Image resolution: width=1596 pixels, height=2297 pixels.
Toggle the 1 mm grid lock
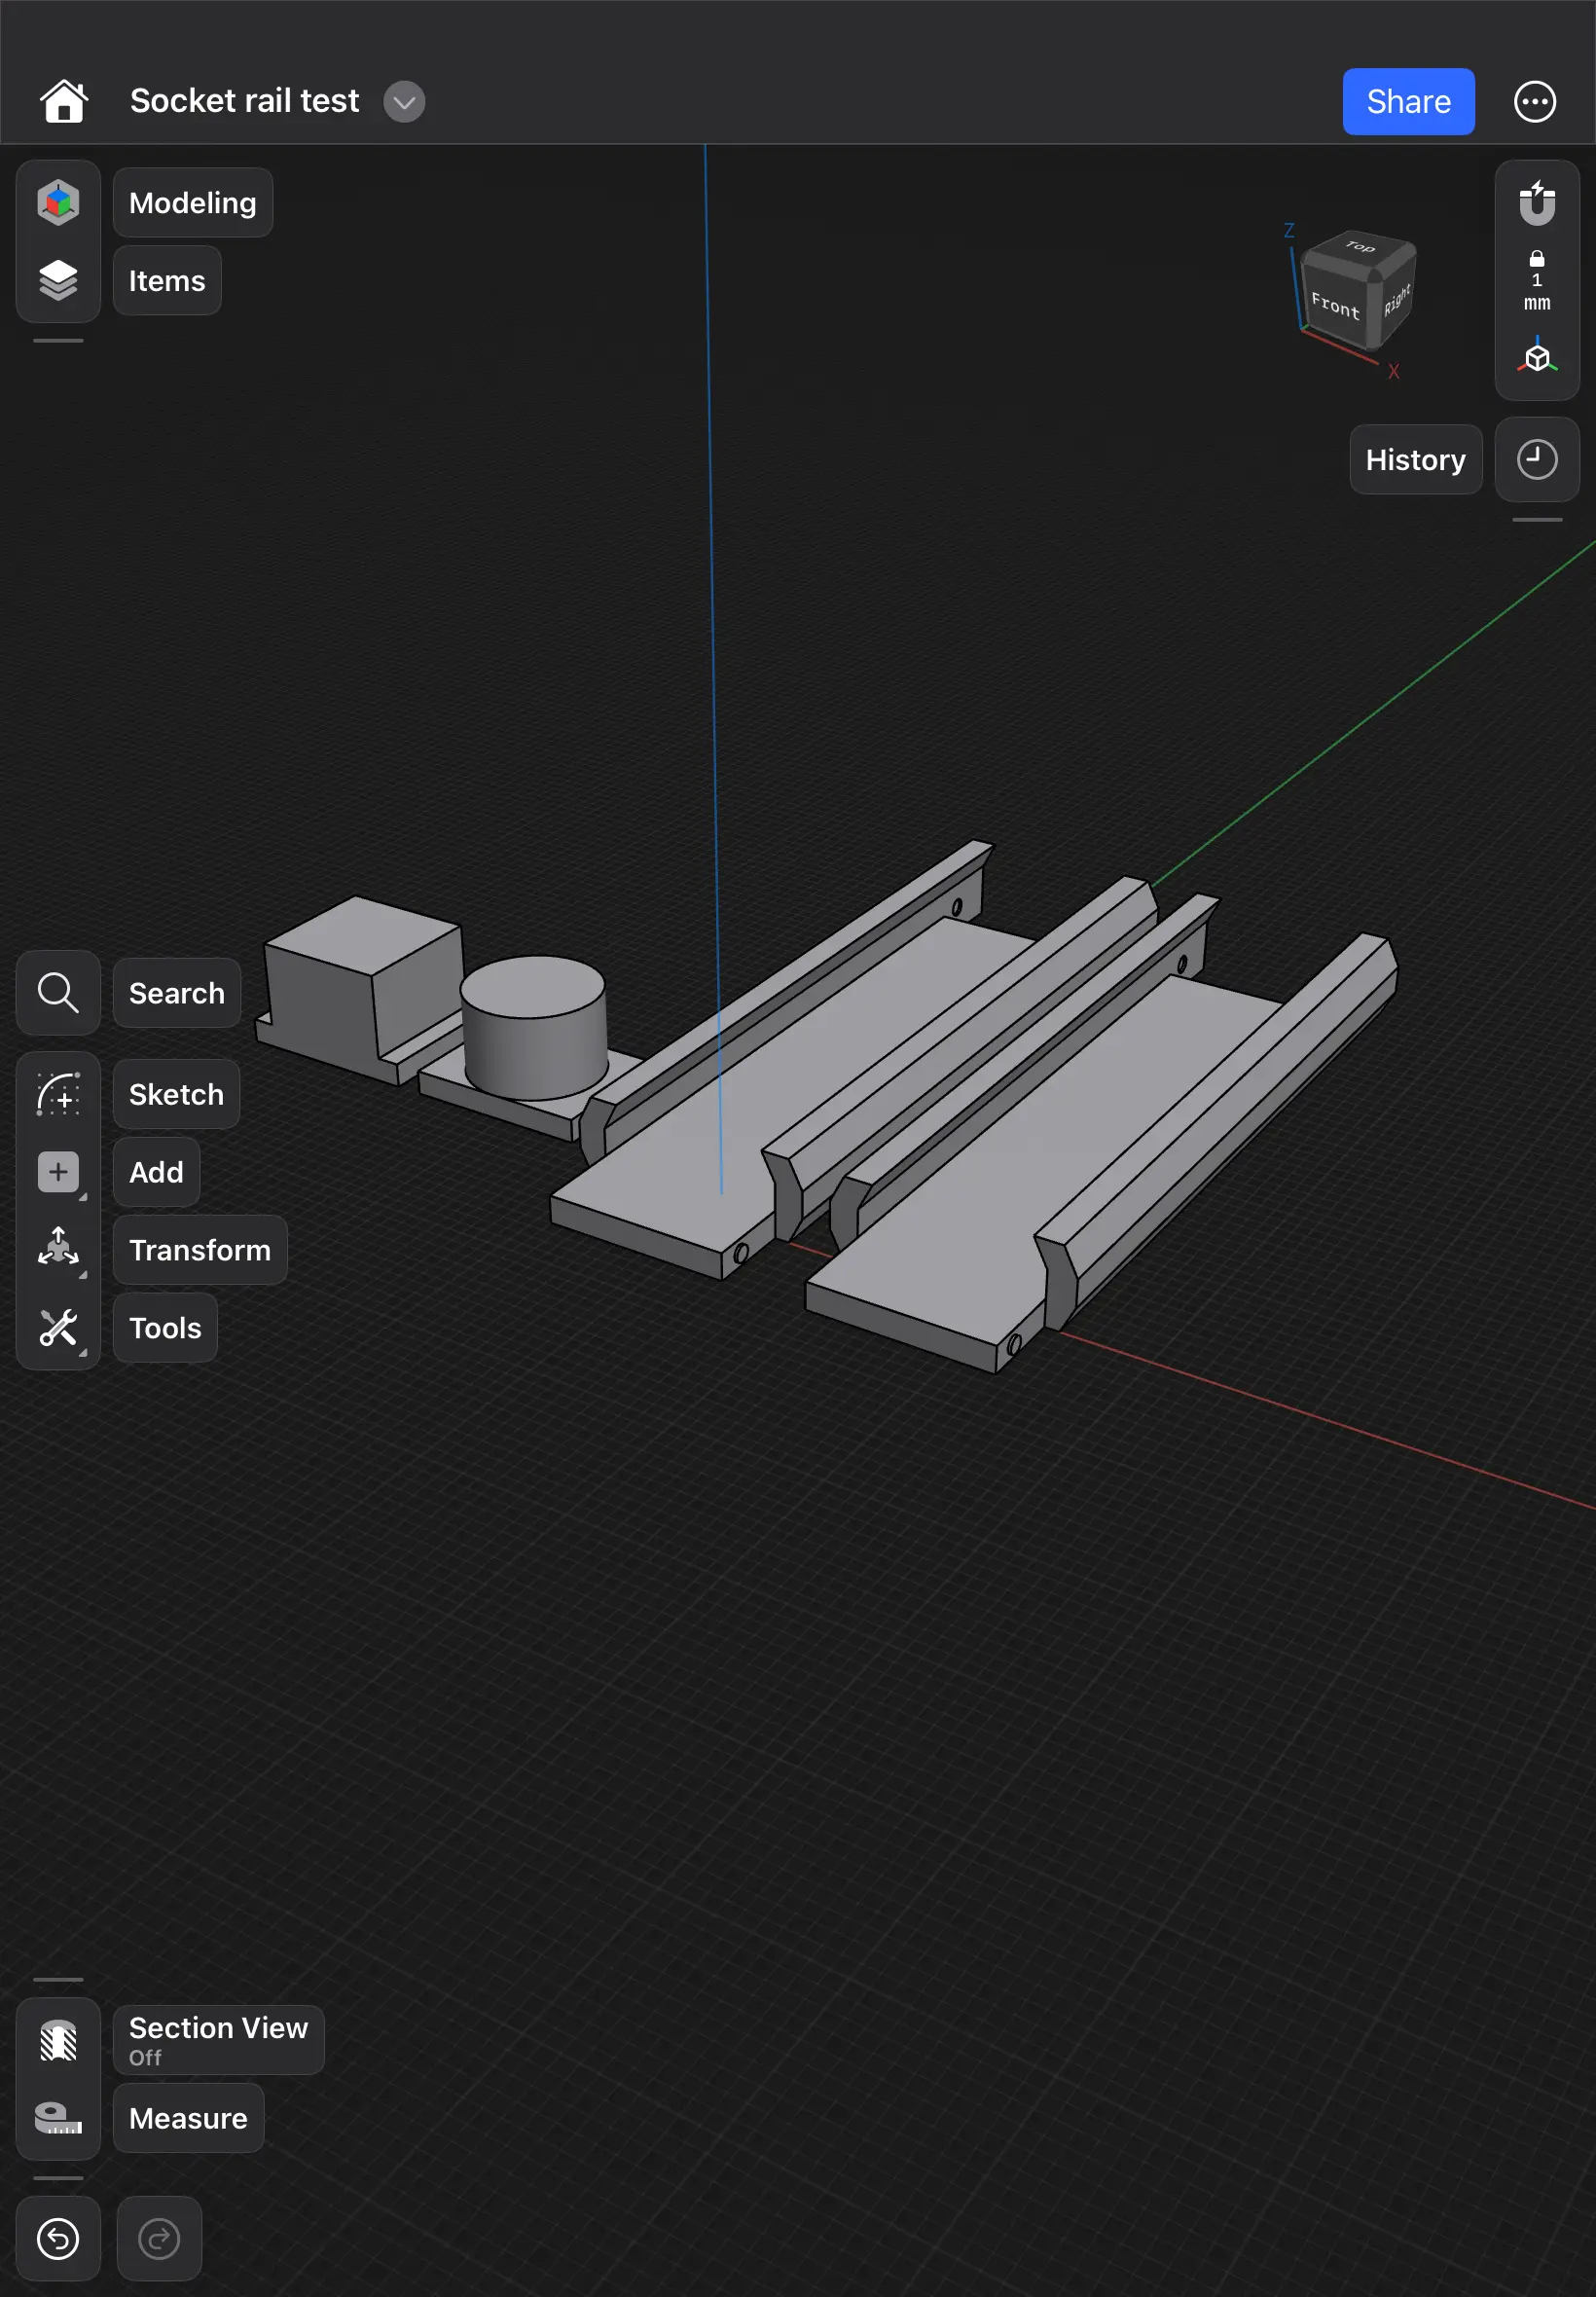[x=1536, y=281]
